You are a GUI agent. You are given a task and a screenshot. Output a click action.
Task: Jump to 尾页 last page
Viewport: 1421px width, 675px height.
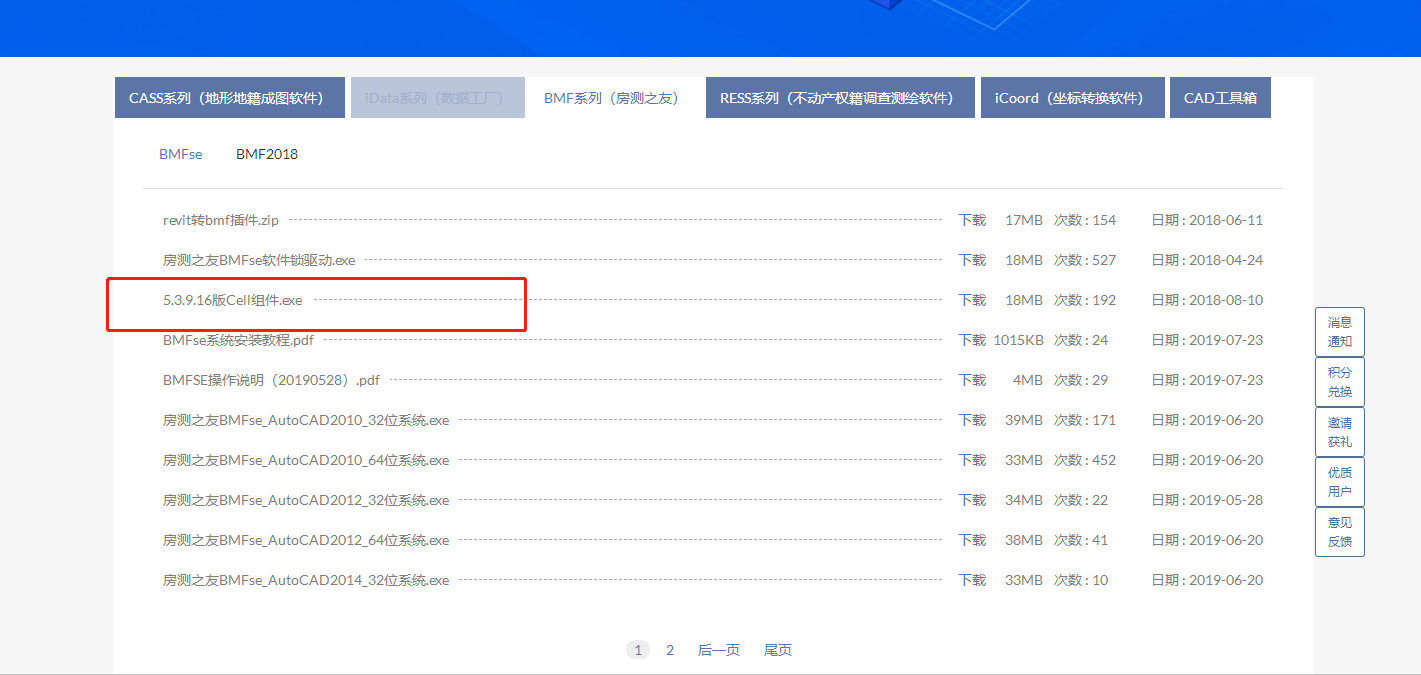click(x=778, y=650)
